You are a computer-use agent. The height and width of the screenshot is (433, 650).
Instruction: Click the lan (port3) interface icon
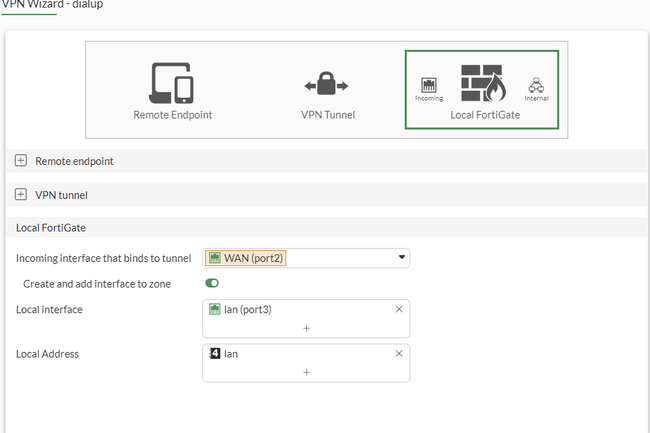click(215, 309)
